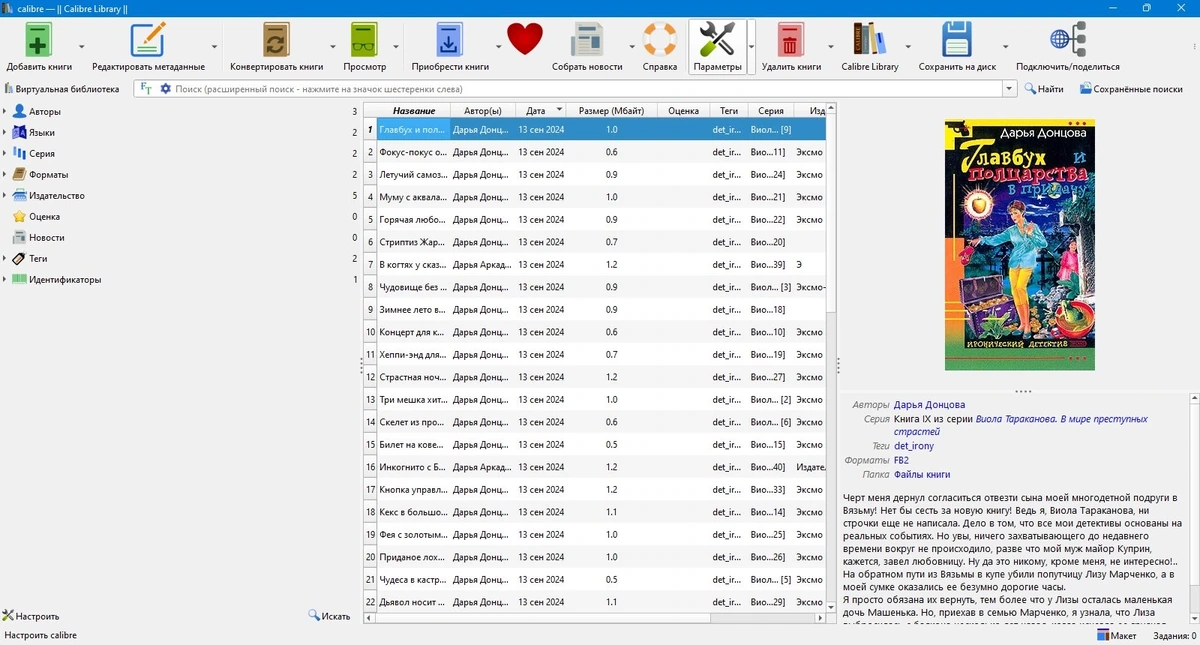Click the Tags (Теги) category icon
Viewport: 1200px width, 645px height.
tap(19, 258)
